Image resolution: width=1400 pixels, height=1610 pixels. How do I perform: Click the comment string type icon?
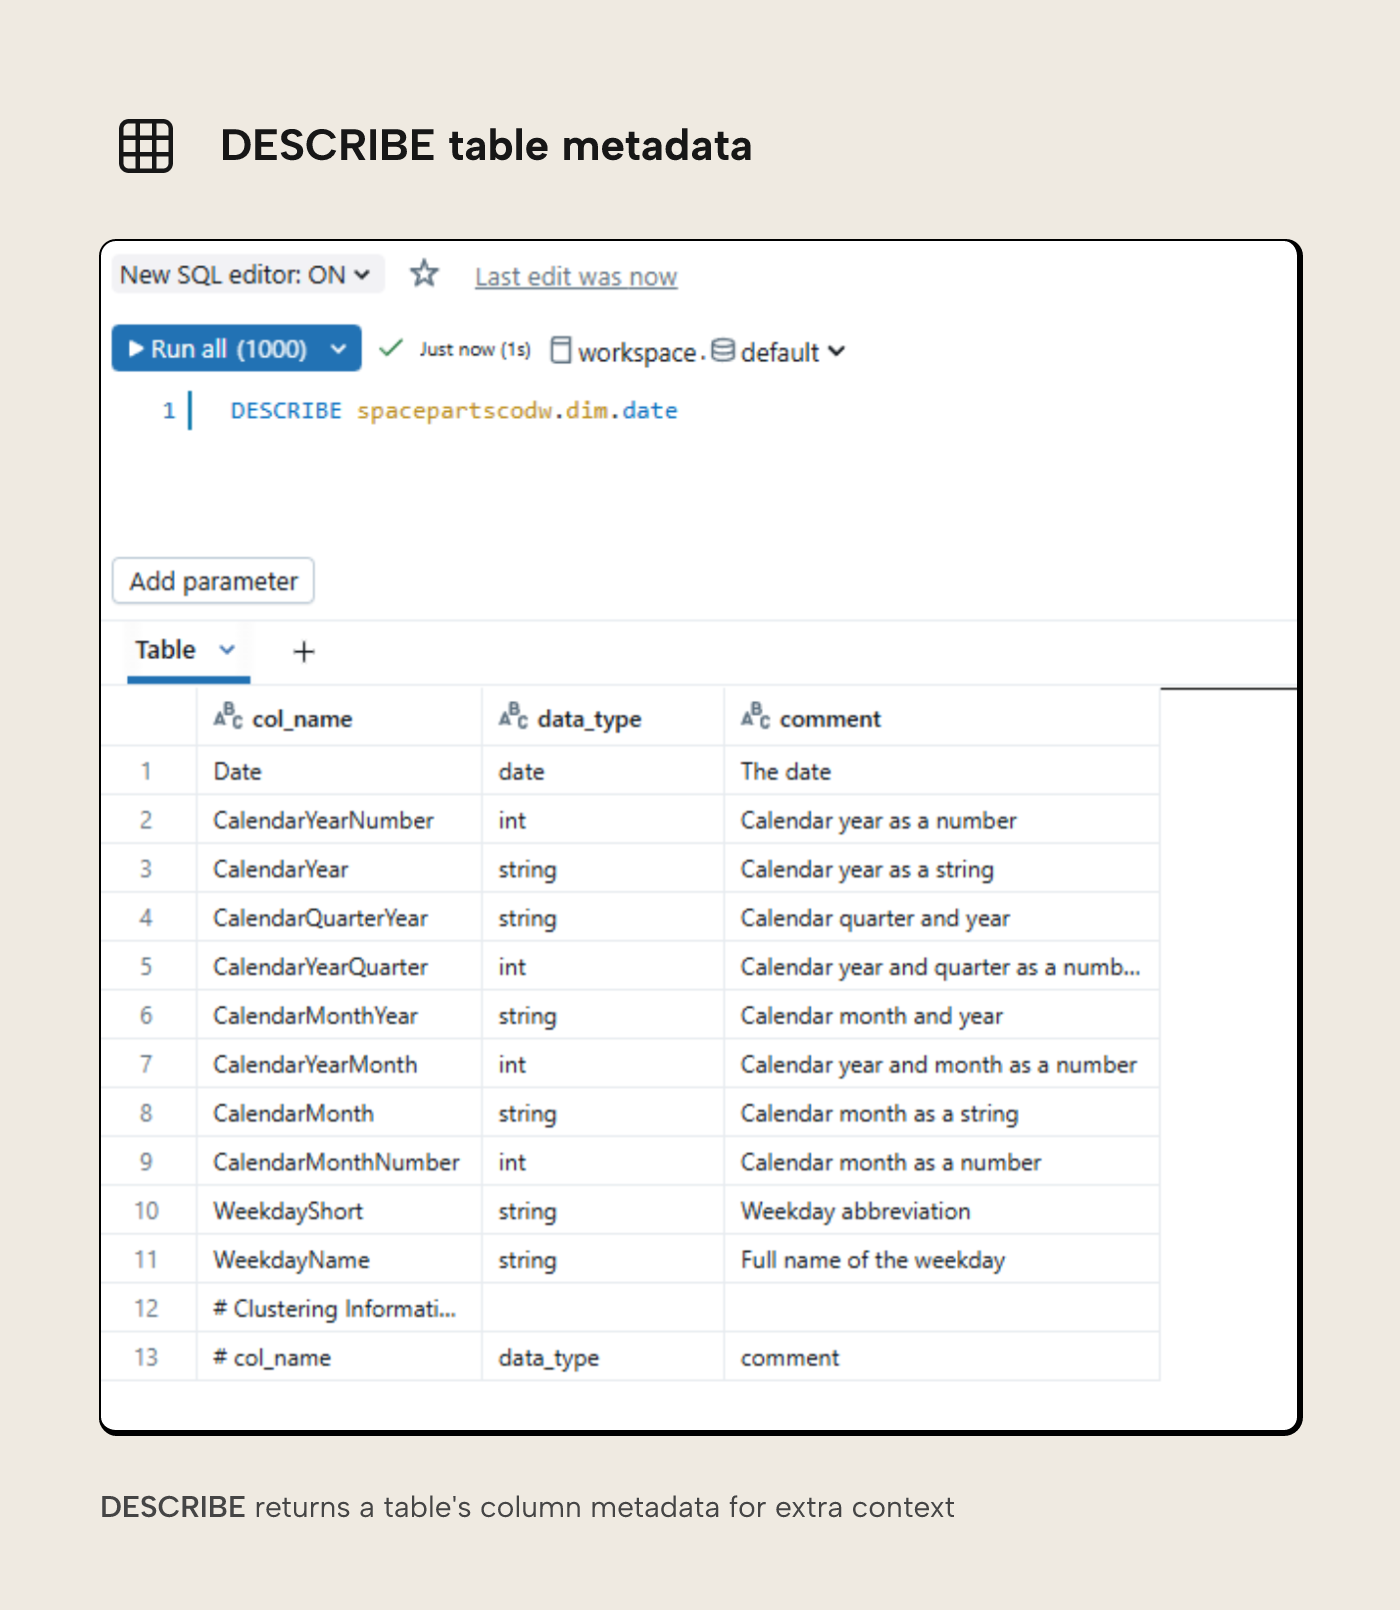coord(755,716)
